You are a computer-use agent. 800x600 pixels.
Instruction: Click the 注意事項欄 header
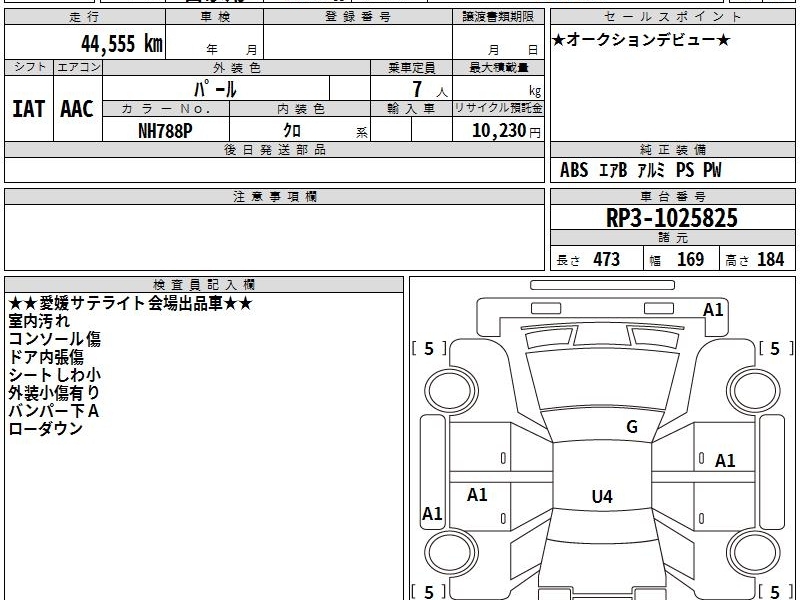pos(274,197)
